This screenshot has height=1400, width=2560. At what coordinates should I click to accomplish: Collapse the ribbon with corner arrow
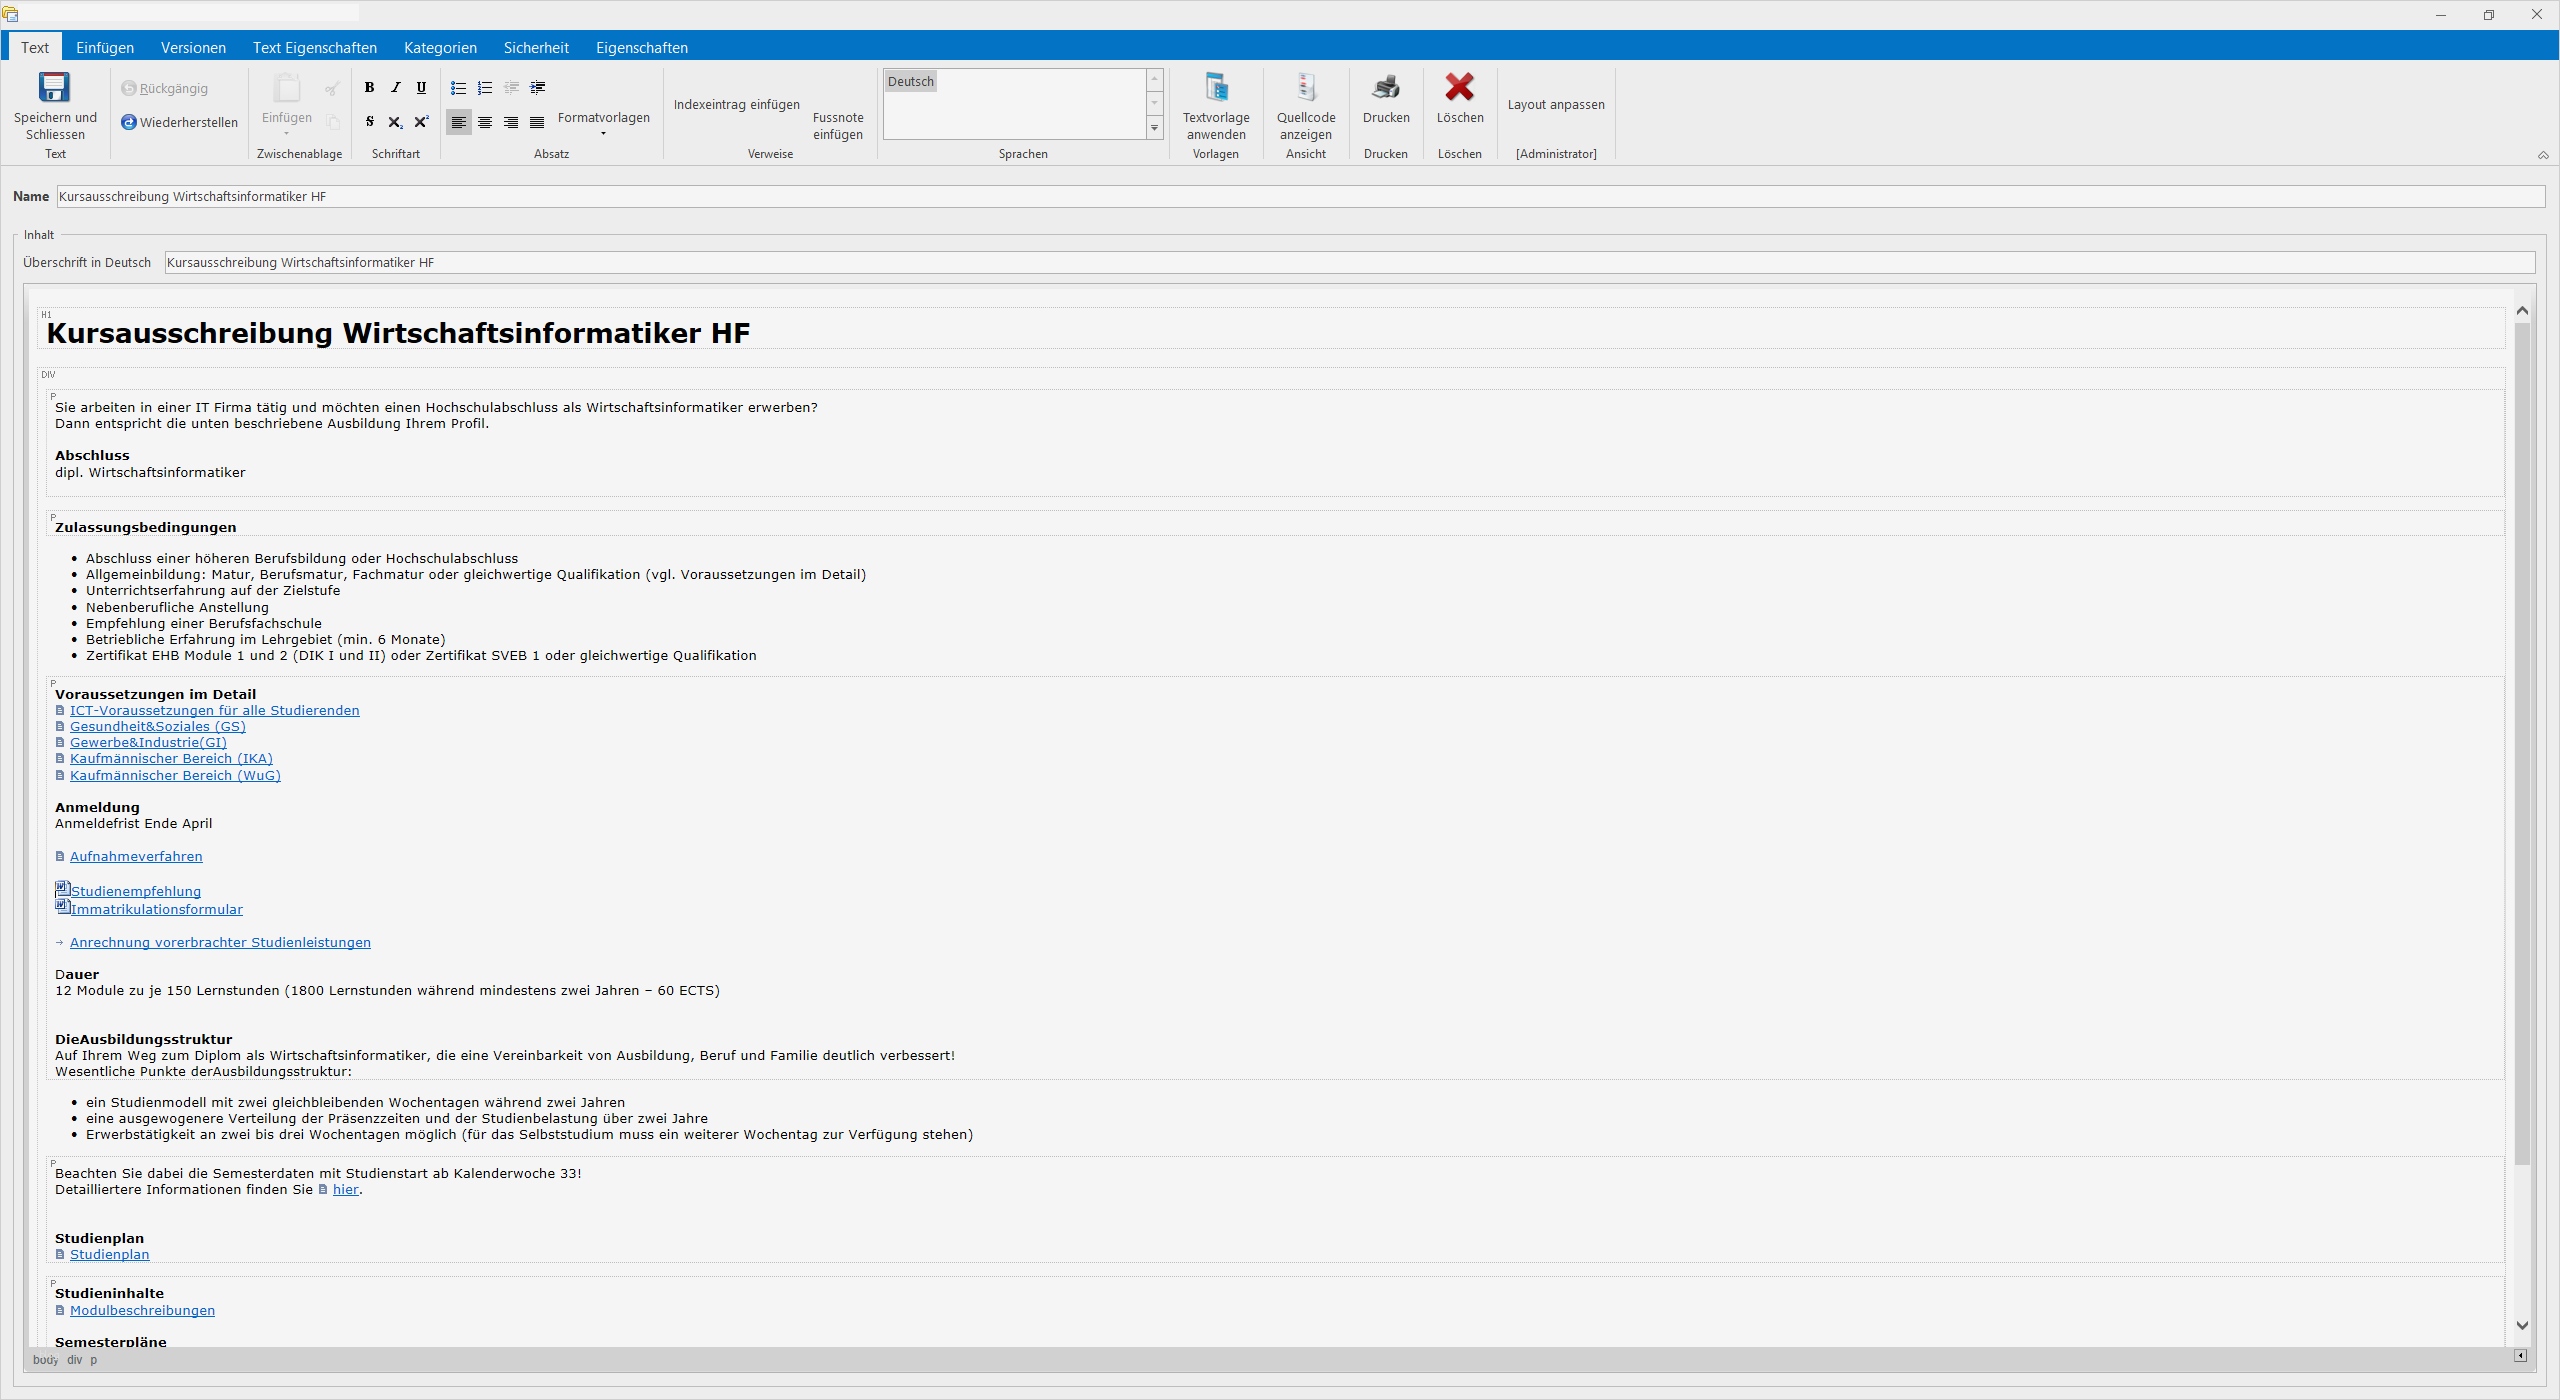click(x=2542, y=155)
